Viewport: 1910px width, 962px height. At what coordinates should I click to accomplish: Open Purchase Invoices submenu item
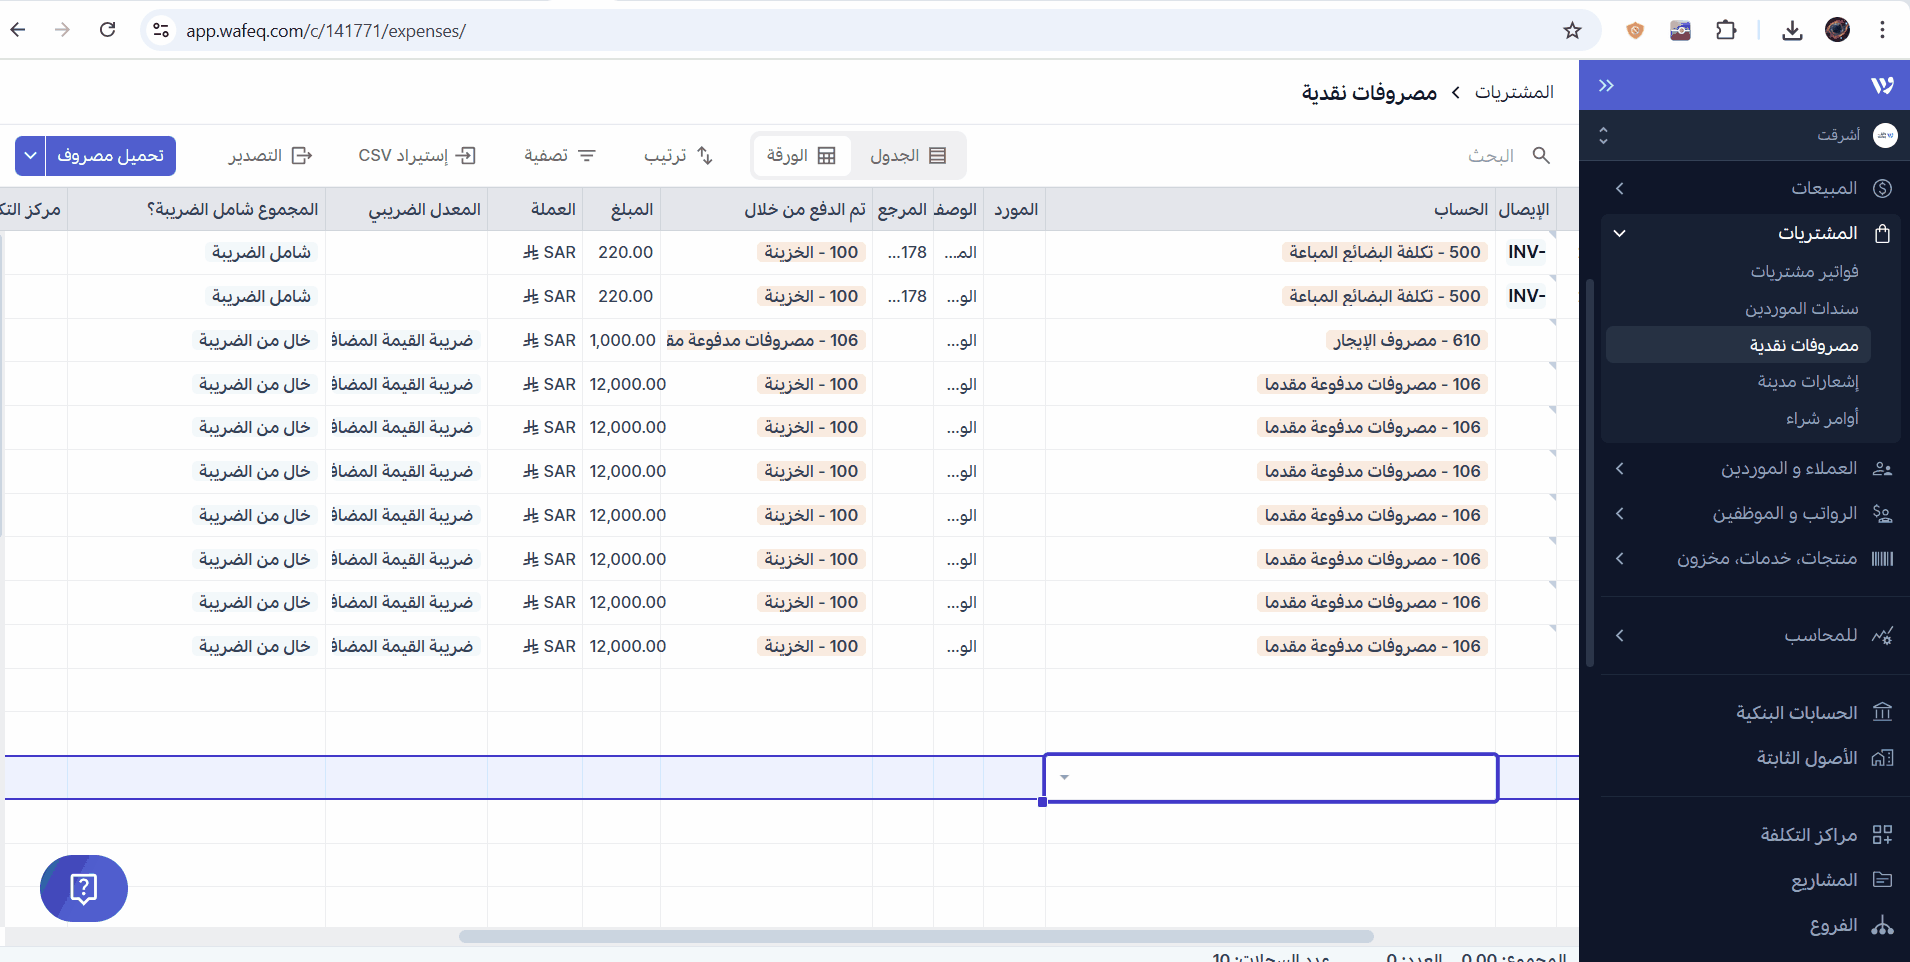click(x=1804, y=272)
